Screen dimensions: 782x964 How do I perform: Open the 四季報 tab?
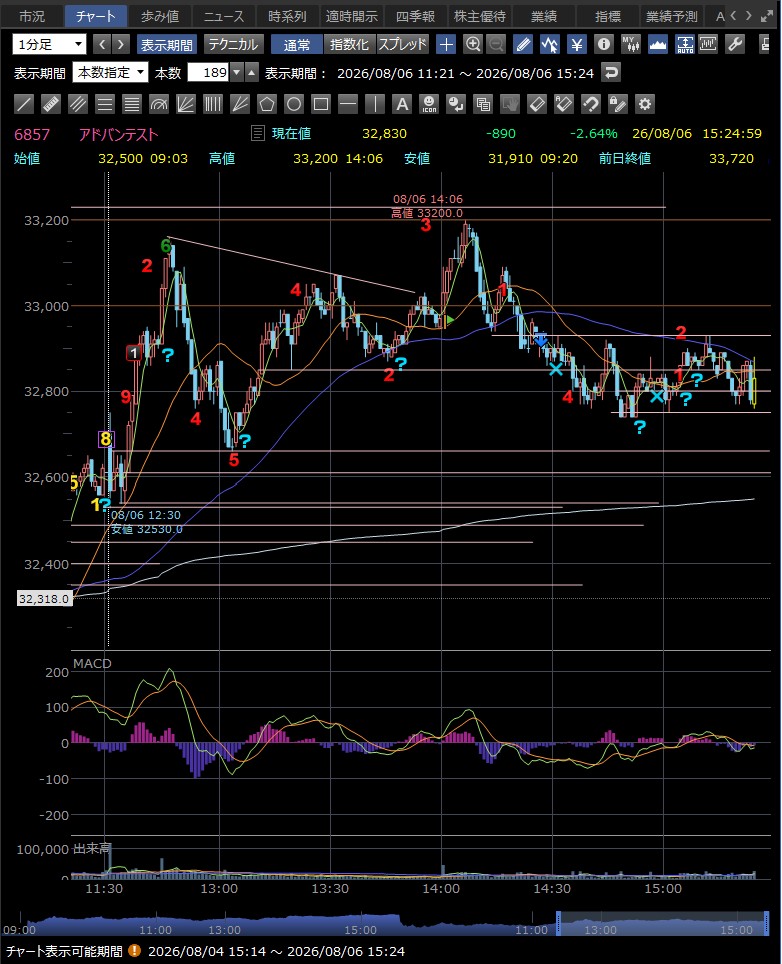[416, 16]
